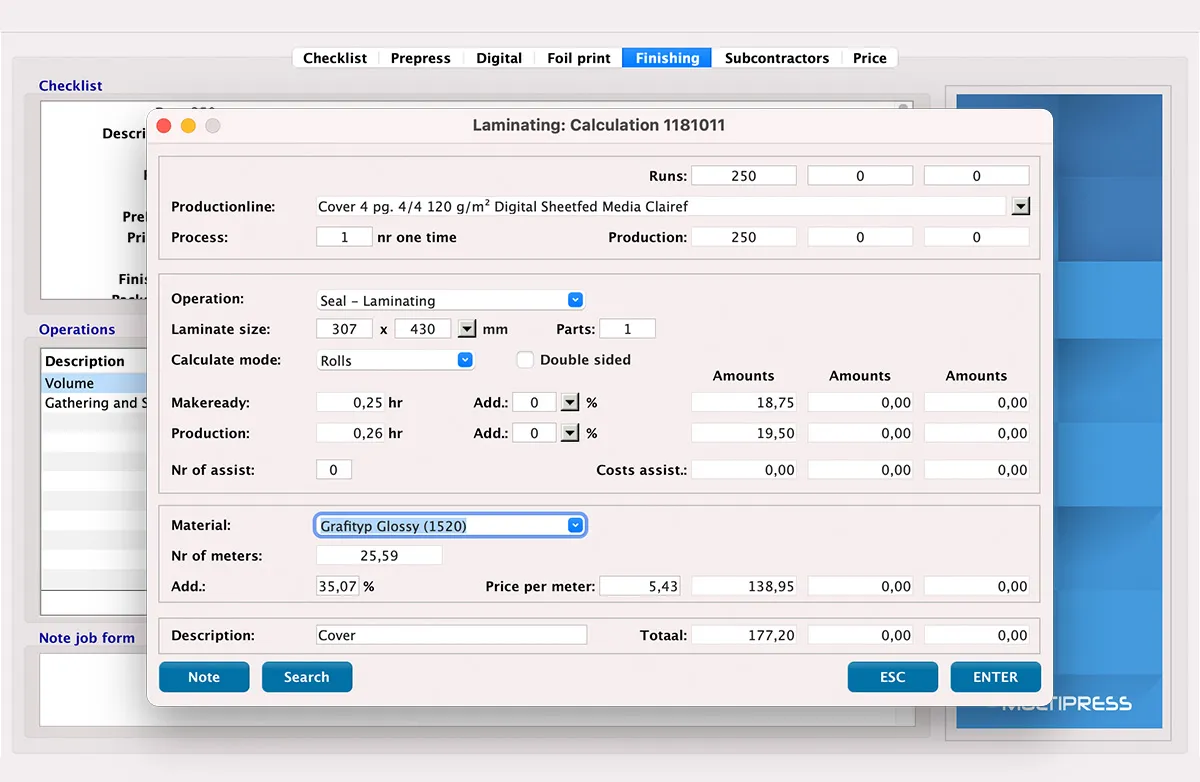This screenshot has width=1200, height=782.
Task: Click the Makeready amount 18,75
Action: (x=744, y=402)
